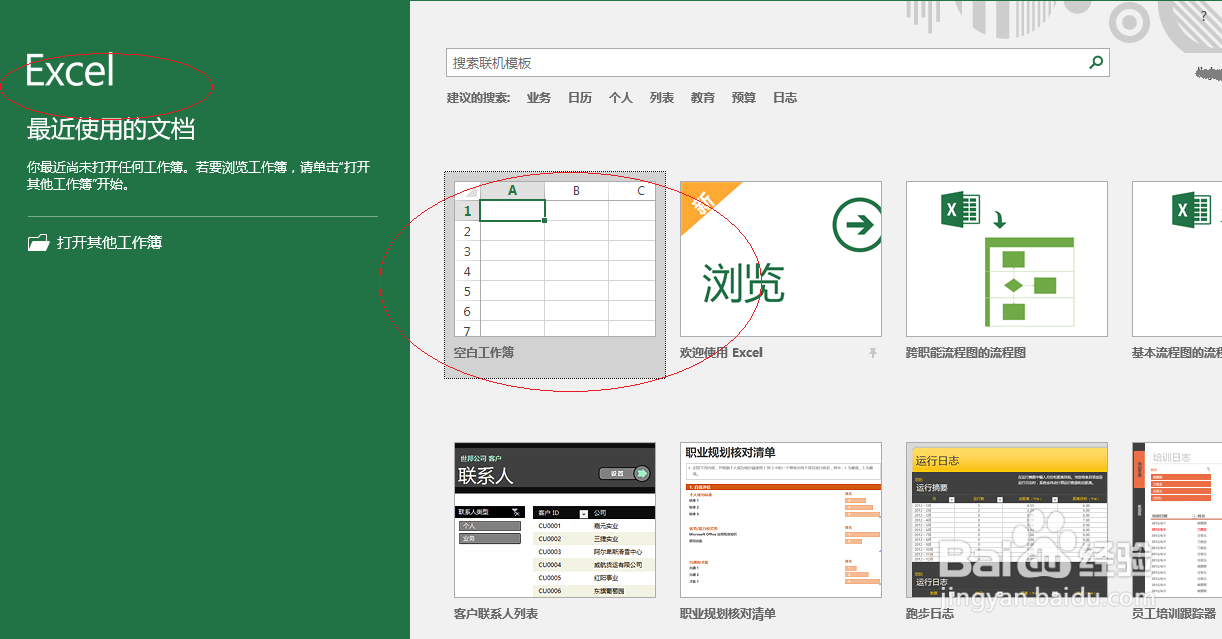Click the 跨职能流程图的流程图 caption
Screen dimensions: 1222x639
pos(966,353)
